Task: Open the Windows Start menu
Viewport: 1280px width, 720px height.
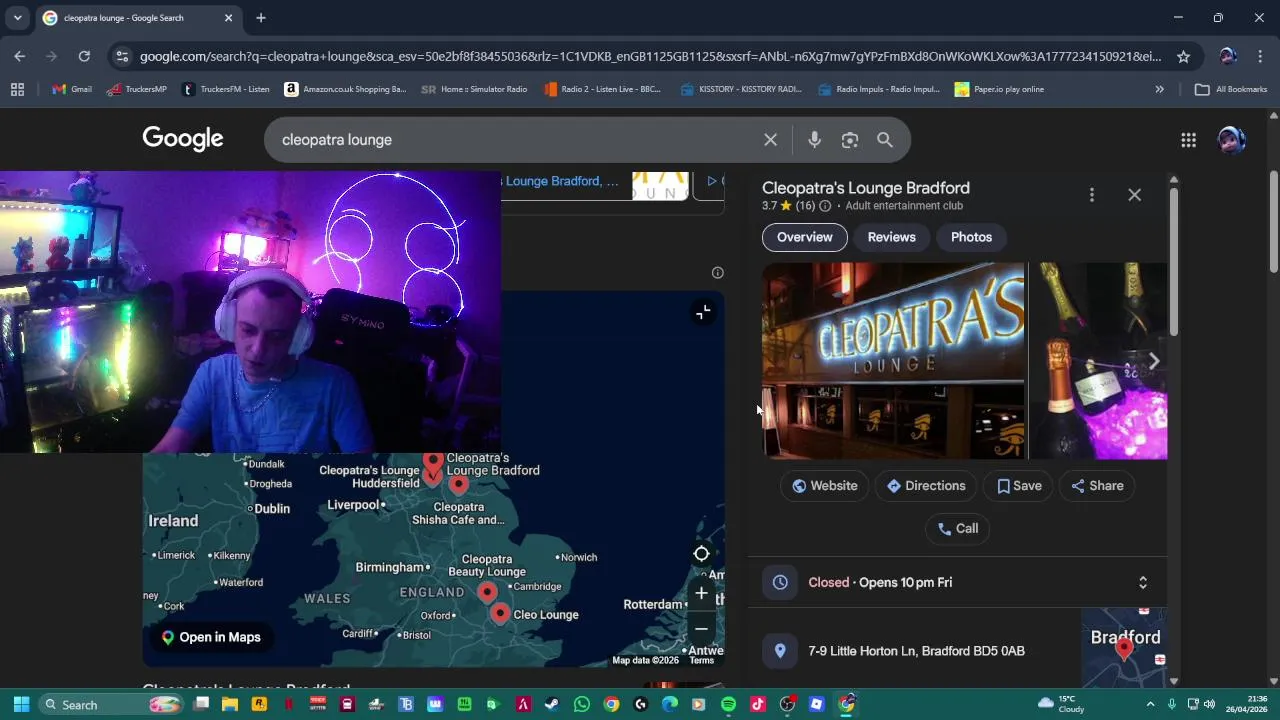Action: point(21,704)
